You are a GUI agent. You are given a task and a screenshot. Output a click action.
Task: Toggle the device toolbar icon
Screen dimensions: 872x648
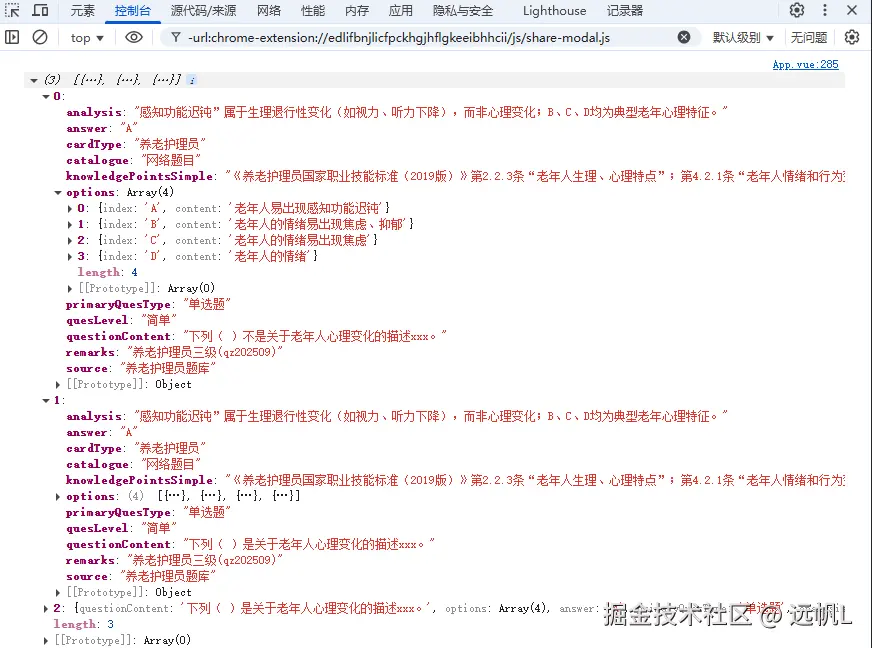click(40, 11)
